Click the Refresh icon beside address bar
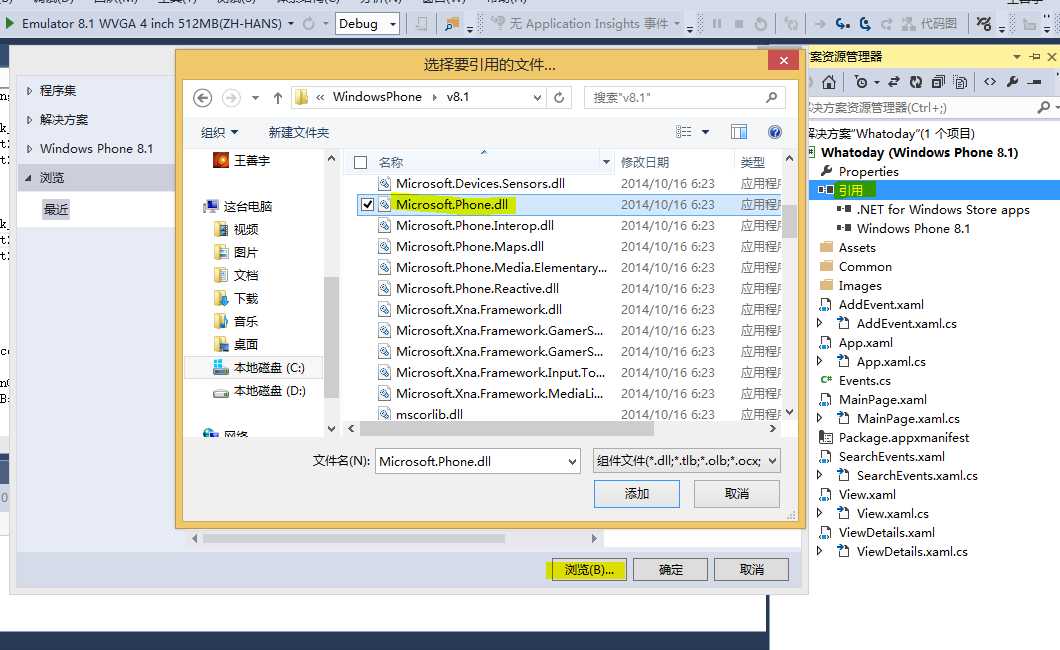This screenshot has height=650, width=1060. click(x=559, y=97)
